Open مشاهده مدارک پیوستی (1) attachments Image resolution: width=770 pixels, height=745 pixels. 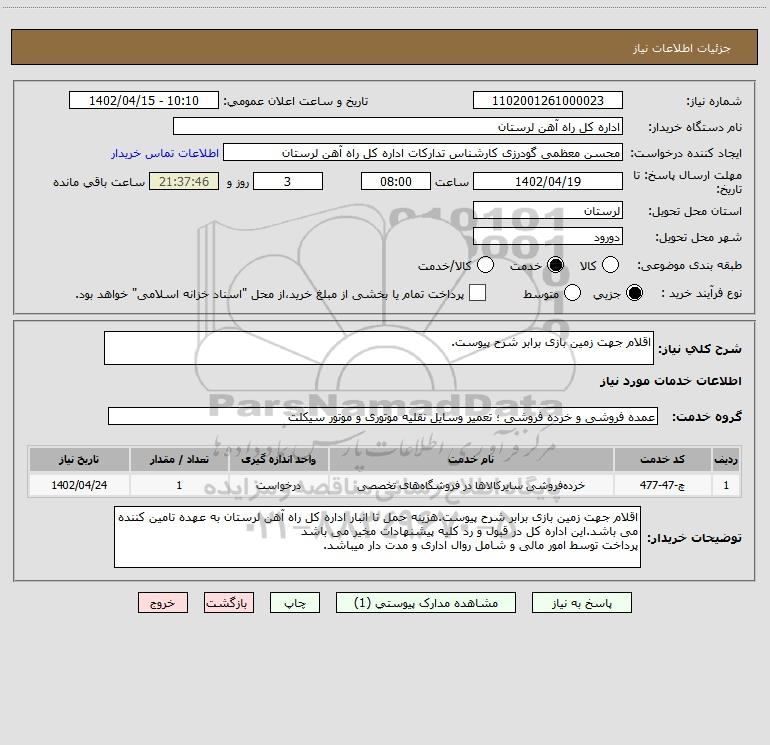[426, 603]
